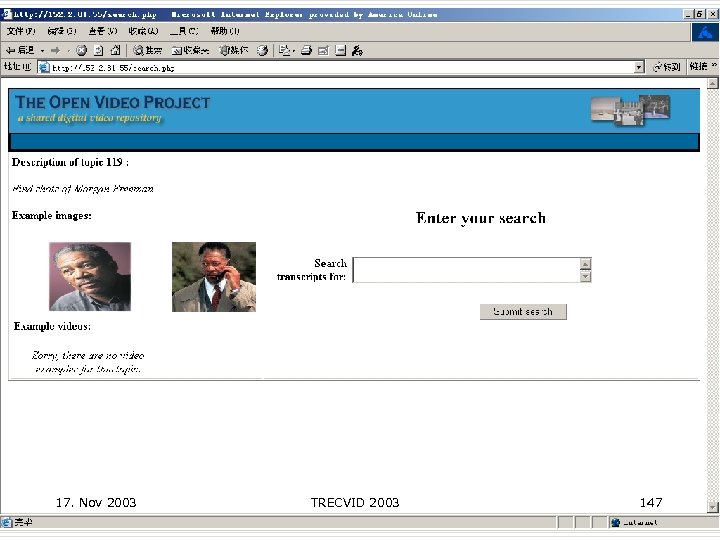720x540 pixels.
Task: Click the 17. Nov 2003 date text
Action: pos(96,502)
